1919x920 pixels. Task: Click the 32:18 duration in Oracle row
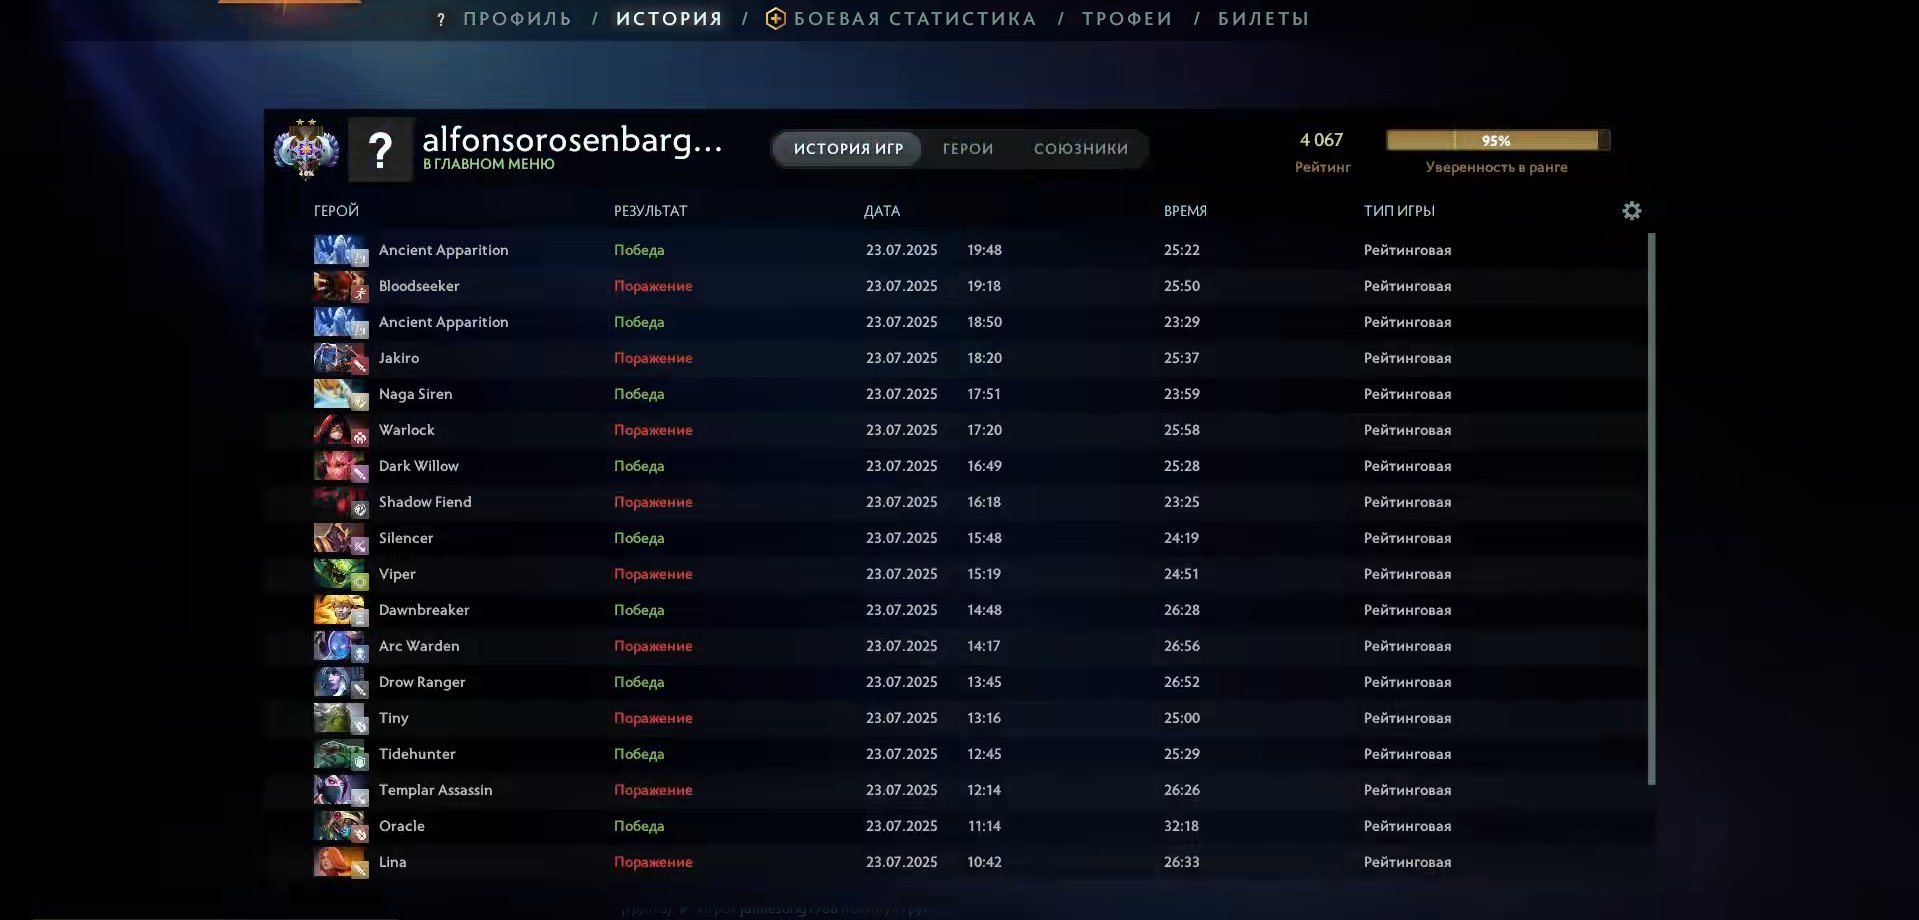[1181, 826]
